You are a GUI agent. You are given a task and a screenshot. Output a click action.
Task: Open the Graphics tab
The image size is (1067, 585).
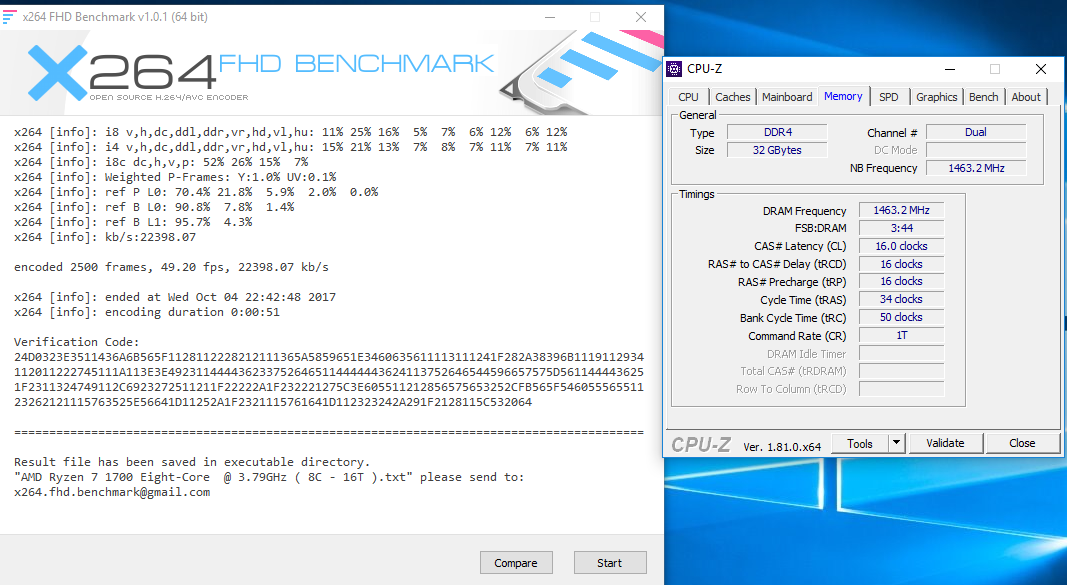(936, 97)
